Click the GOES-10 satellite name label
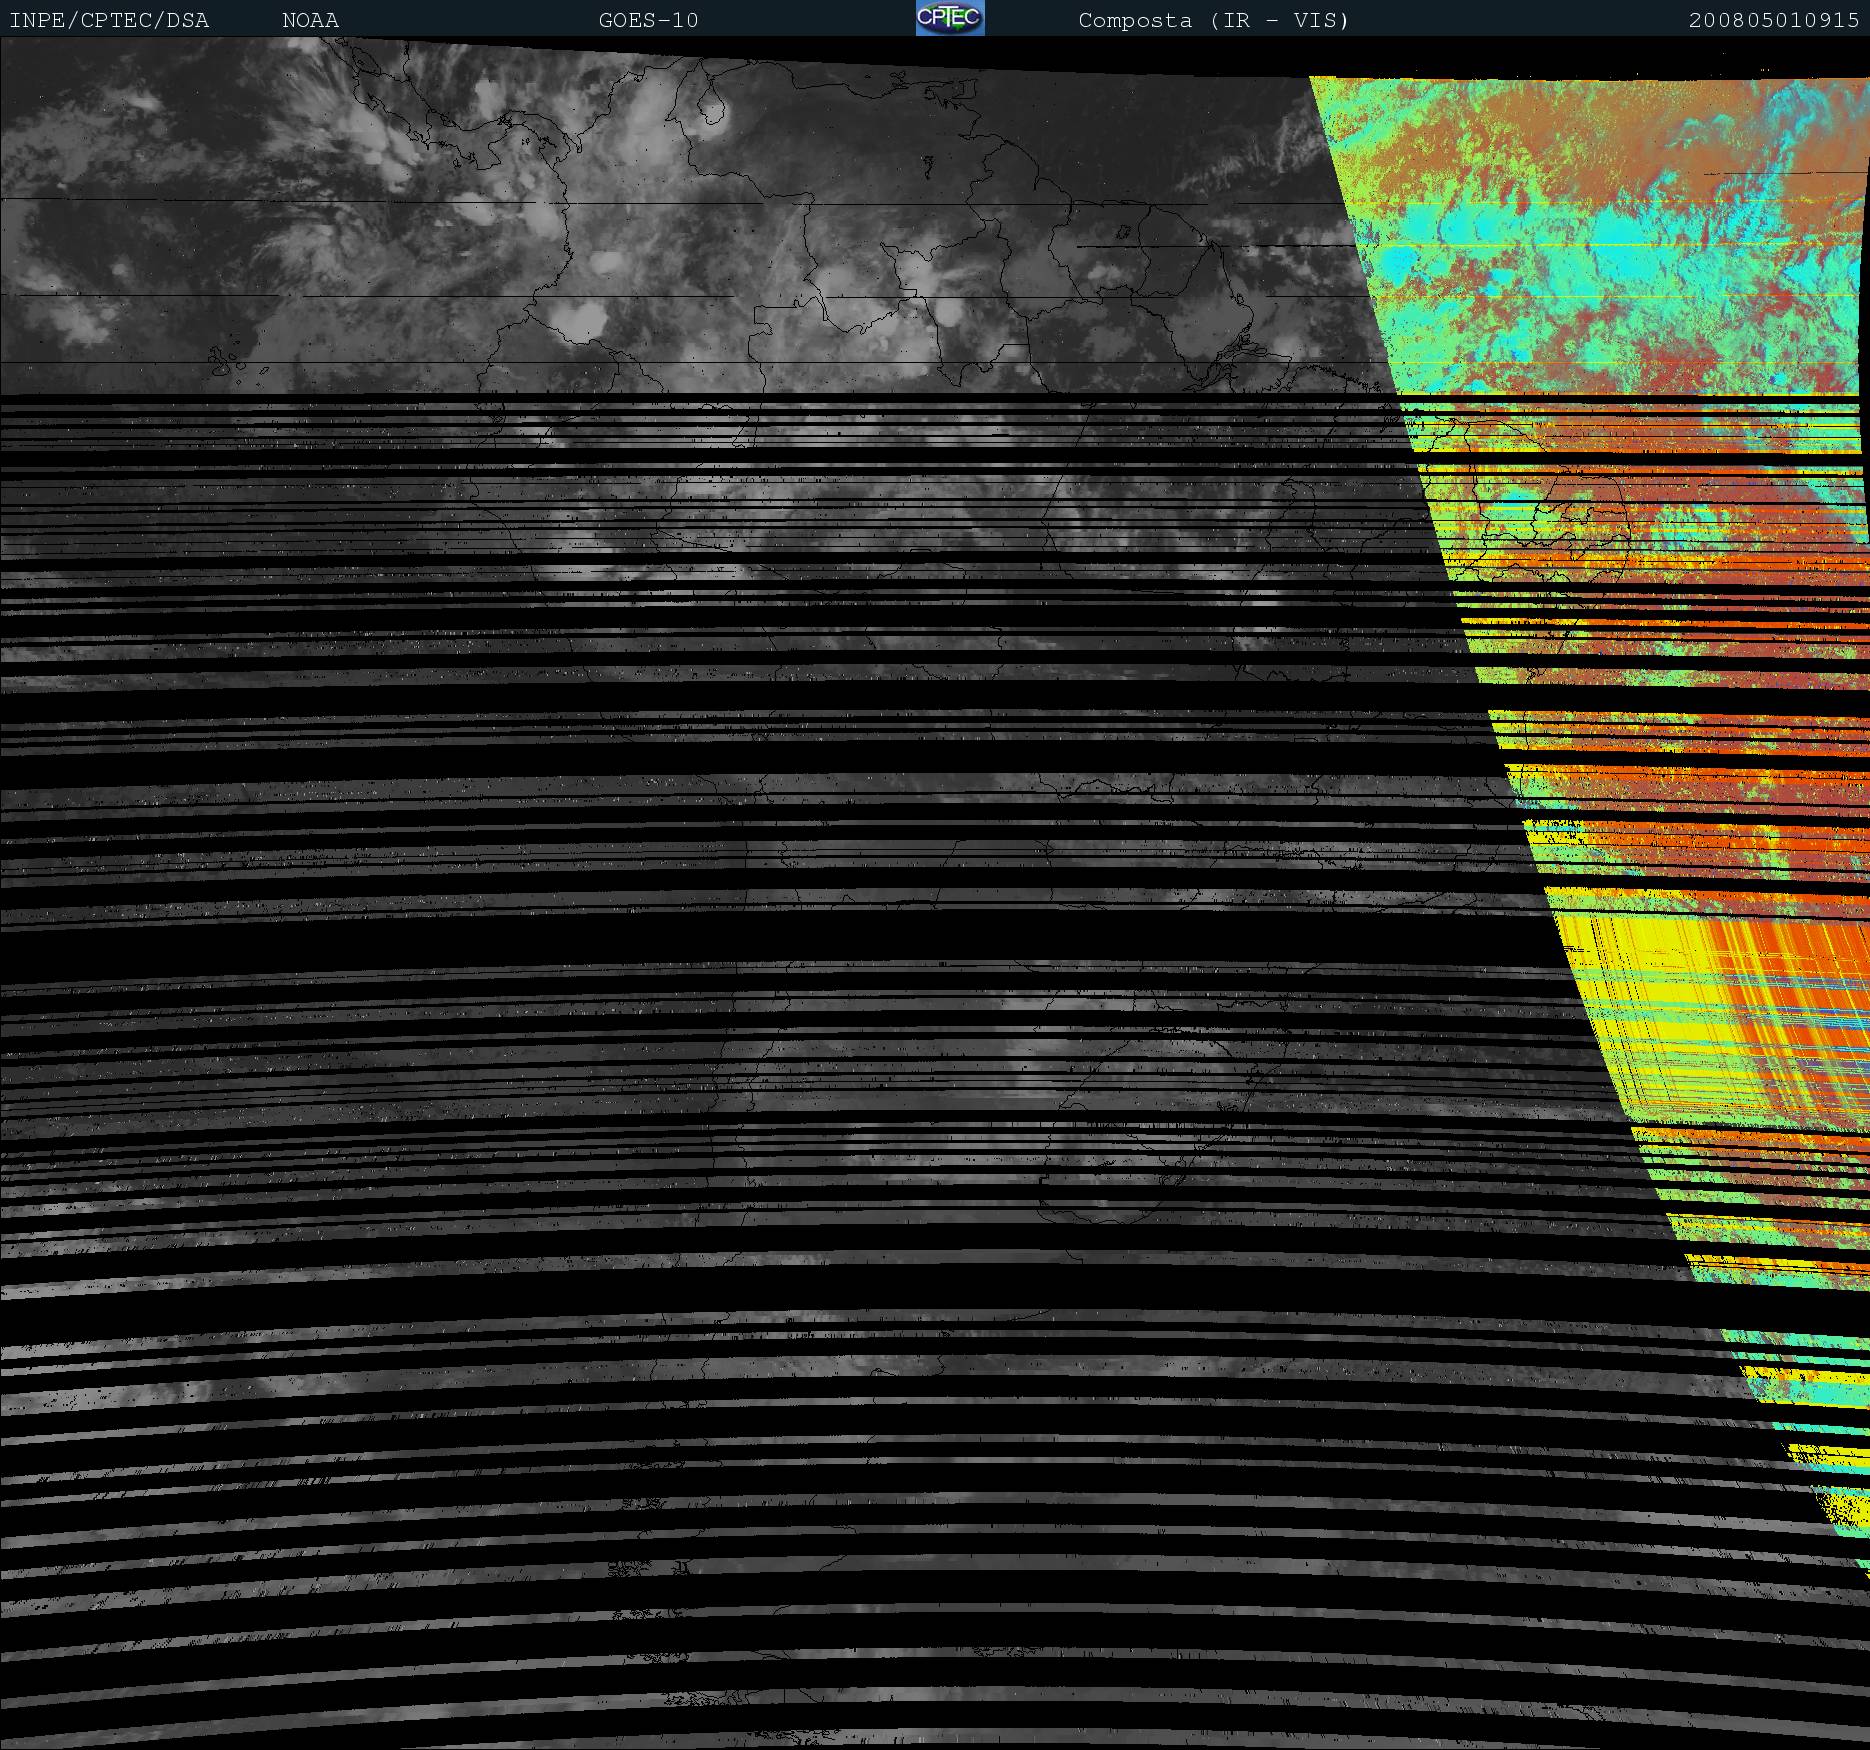 (x=648, y=20)
